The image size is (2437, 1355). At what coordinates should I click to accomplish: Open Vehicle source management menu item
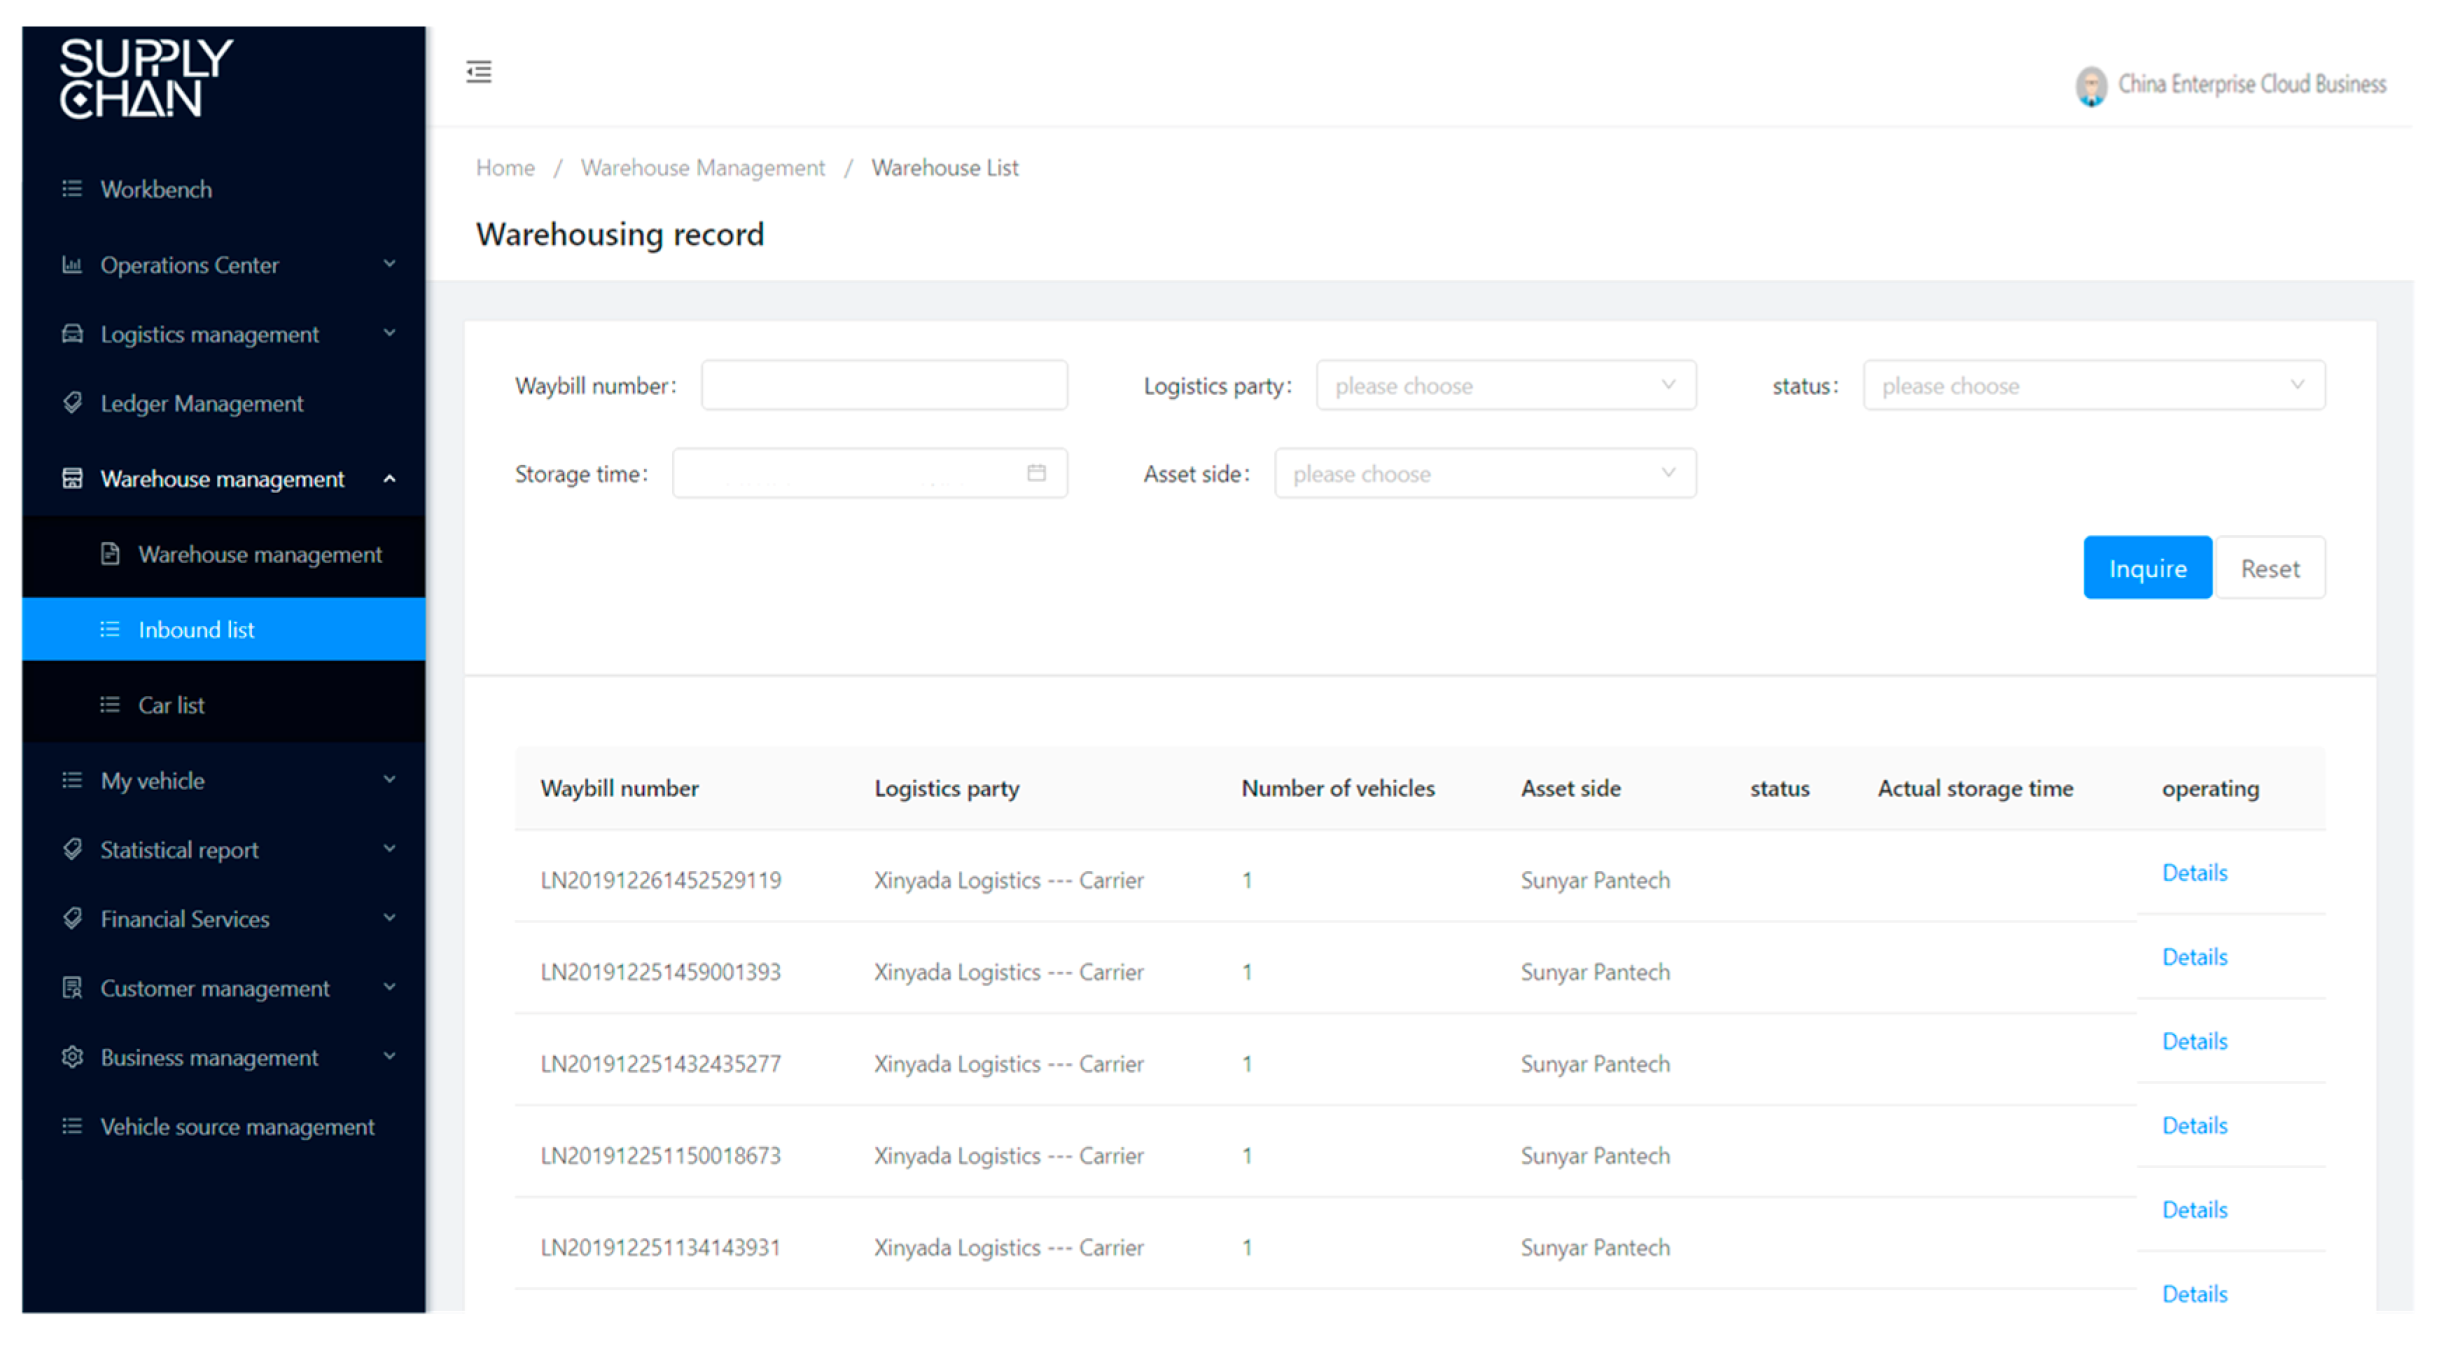237,1126
